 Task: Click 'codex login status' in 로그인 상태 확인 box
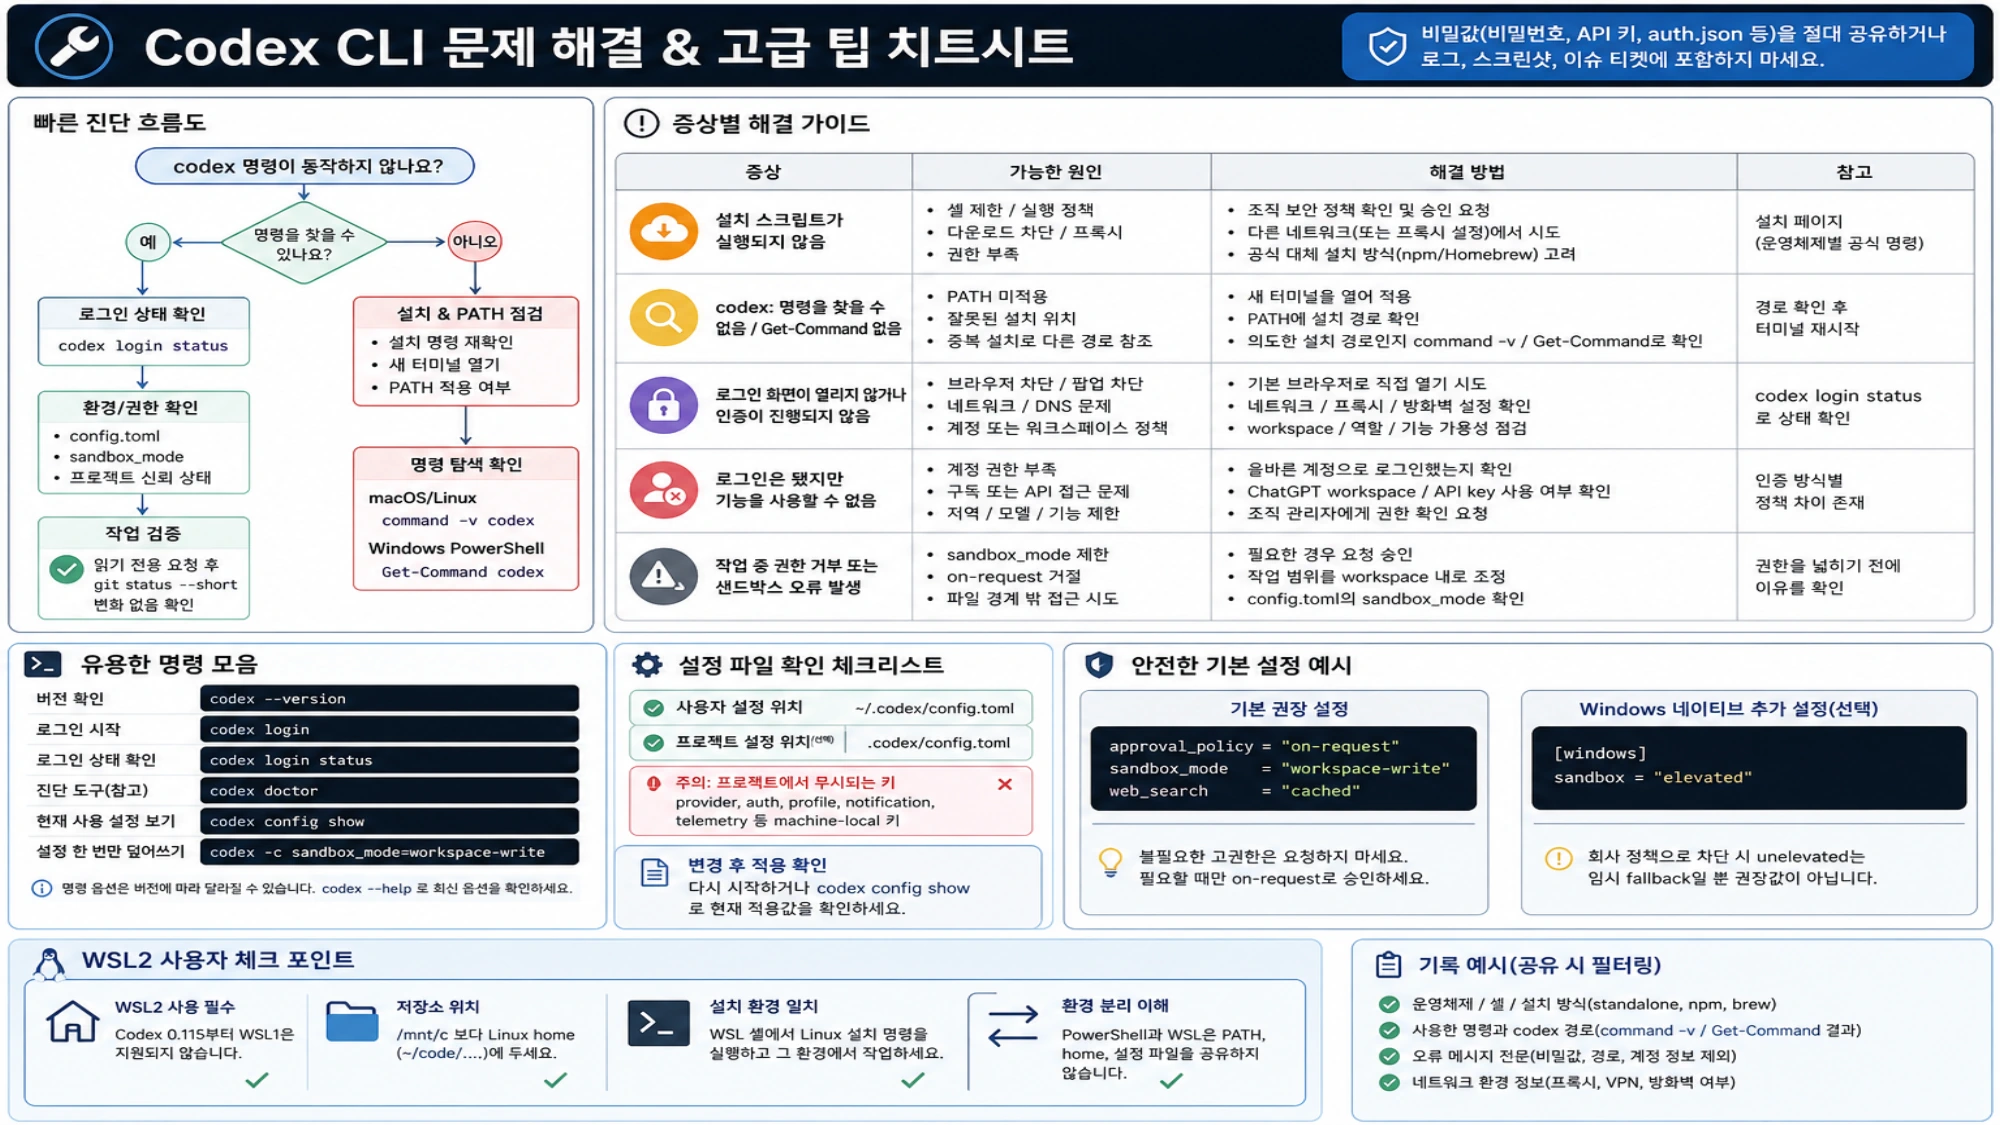pos(143,346)
